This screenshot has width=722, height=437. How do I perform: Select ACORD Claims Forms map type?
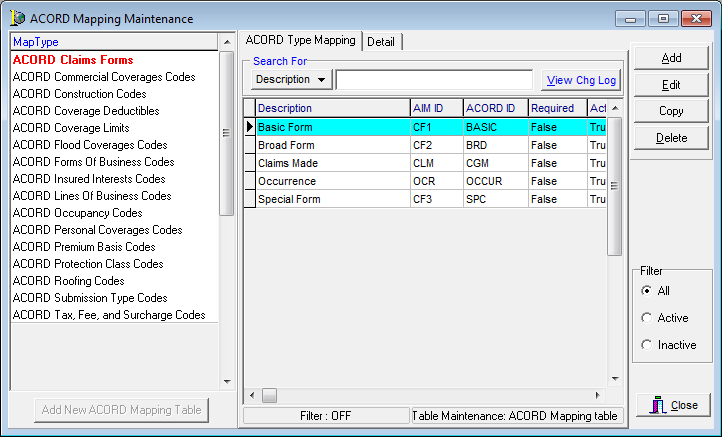click(114, 60)
